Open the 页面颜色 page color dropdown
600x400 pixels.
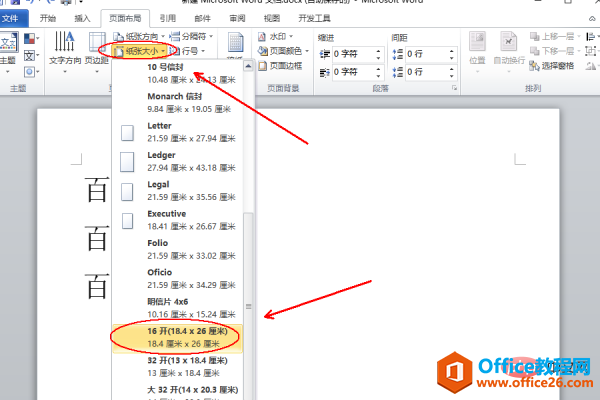[283, 51]
